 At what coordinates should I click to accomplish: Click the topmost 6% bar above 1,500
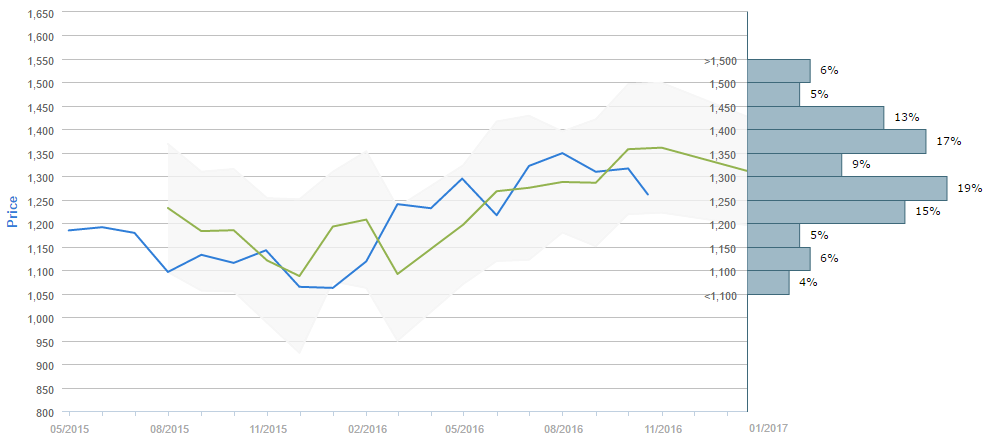click(779, 70)
